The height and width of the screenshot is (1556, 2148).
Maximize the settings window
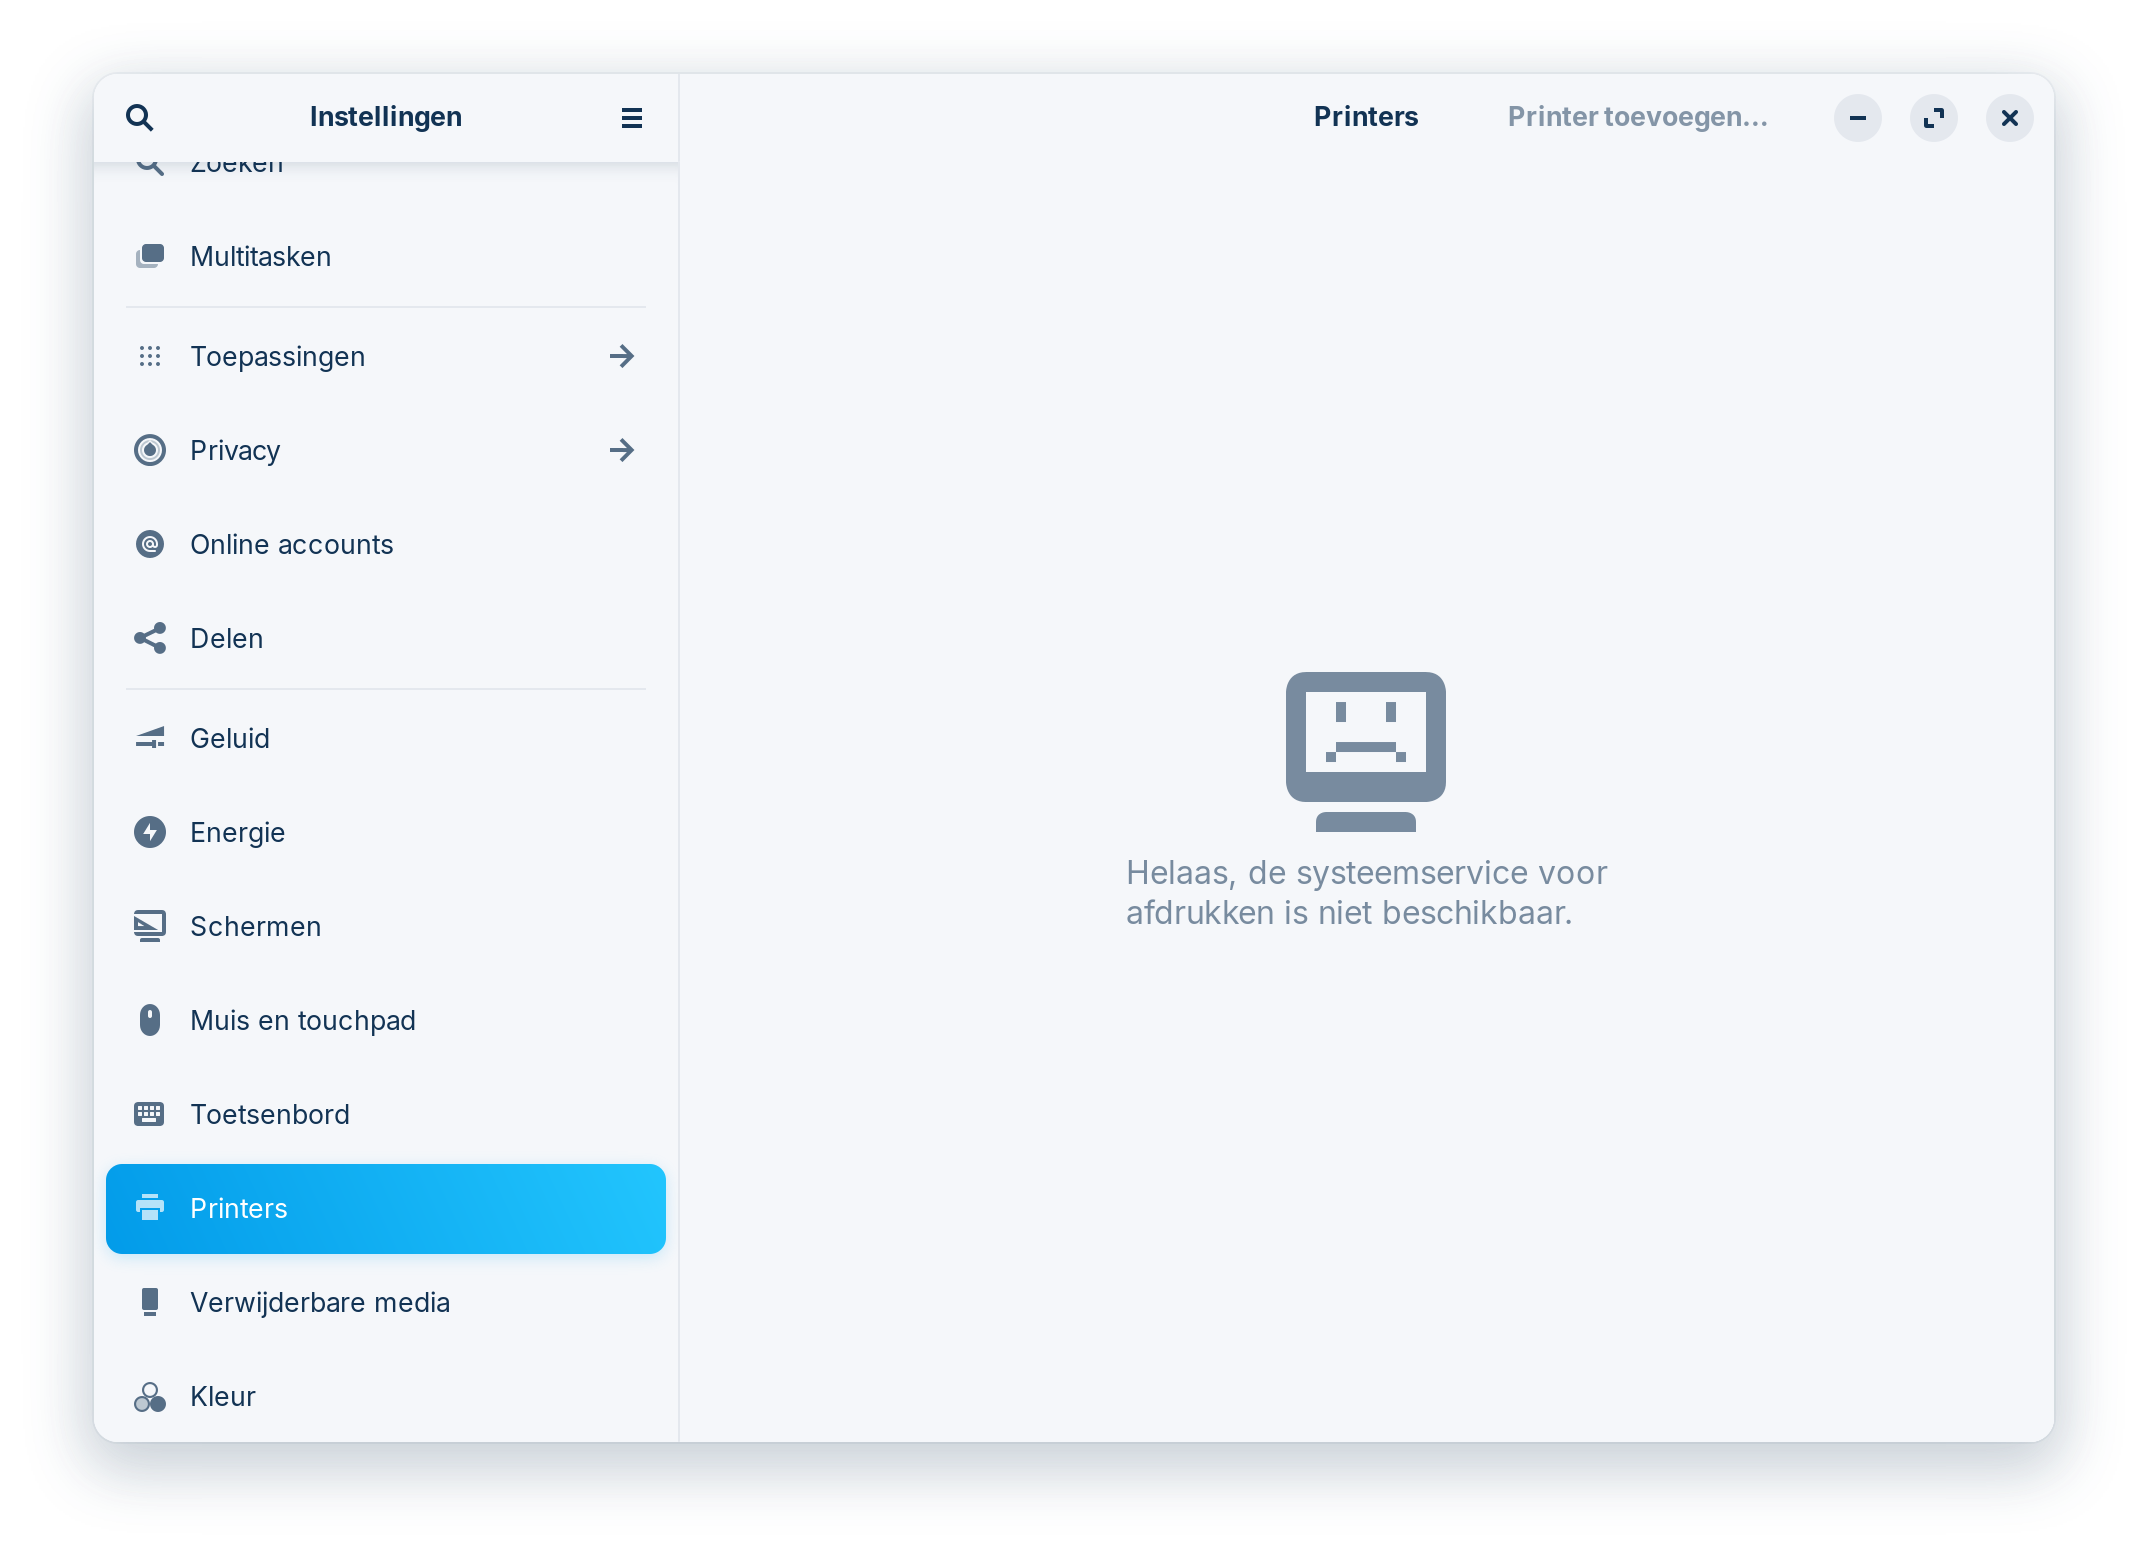click(x=1933, y=118)
